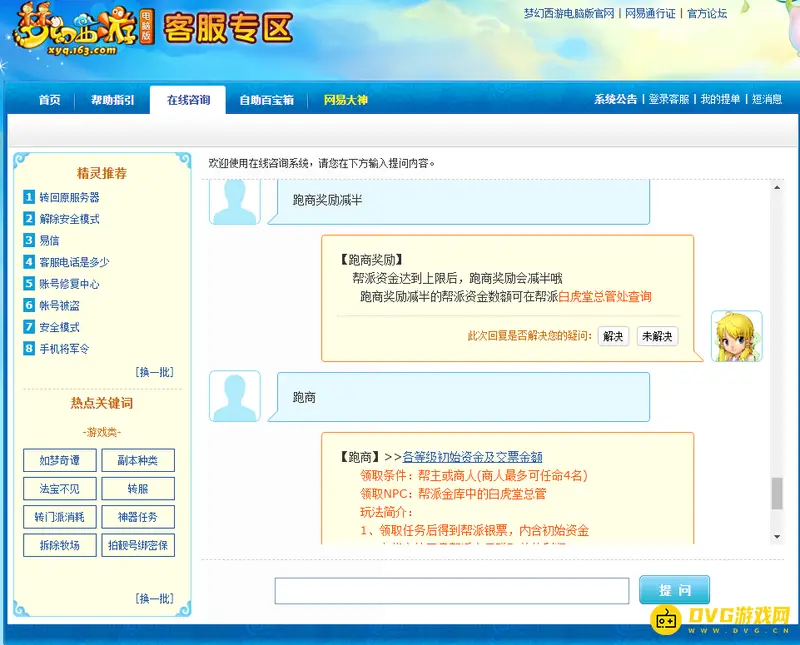The height and width of the screenshot is (645, 800).
Task: Click keyword button 拆除牧场
Action: click(60, 545)
